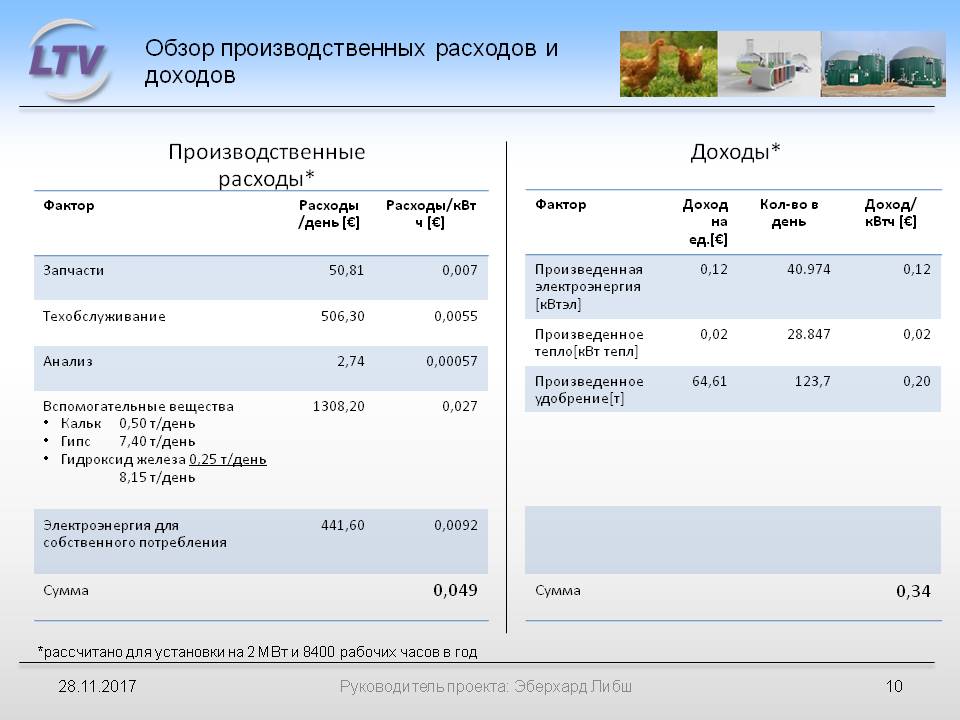This screenshot has height=720, width=960.
Task: Click 'Электроэнергия для собственного потребления' row
Action: pos(135,533)
